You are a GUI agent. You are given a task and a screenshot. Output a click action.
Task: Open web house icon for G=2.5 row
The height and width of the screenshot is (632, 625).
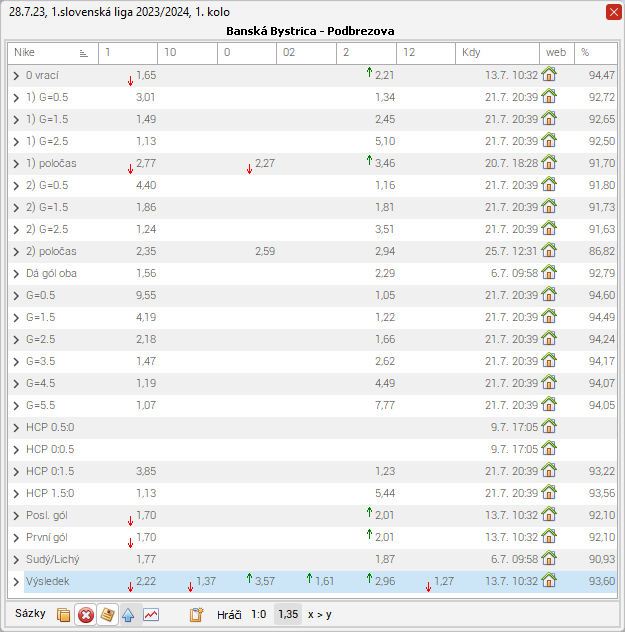[x=549, y=339]
